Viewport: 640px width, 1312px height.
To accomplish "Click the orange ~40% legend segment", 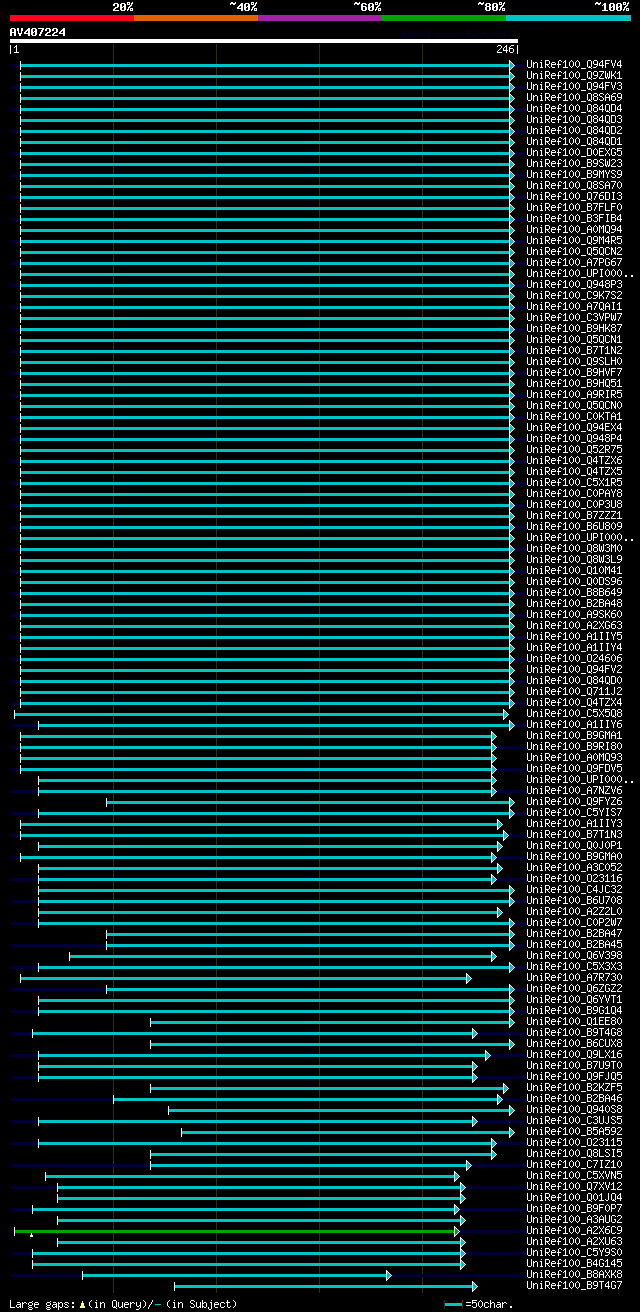I will click(195, 18).
